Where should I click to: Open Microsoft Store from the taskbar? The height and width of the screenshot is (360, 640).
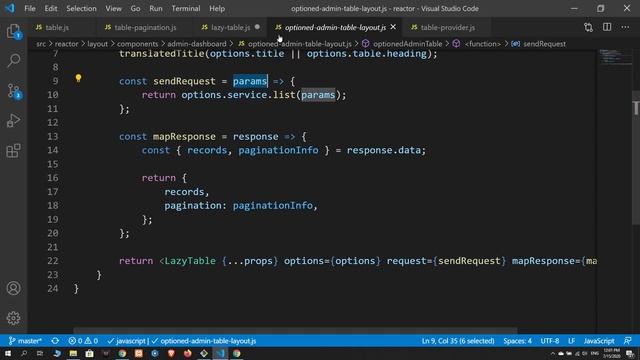tap(89, 353)
